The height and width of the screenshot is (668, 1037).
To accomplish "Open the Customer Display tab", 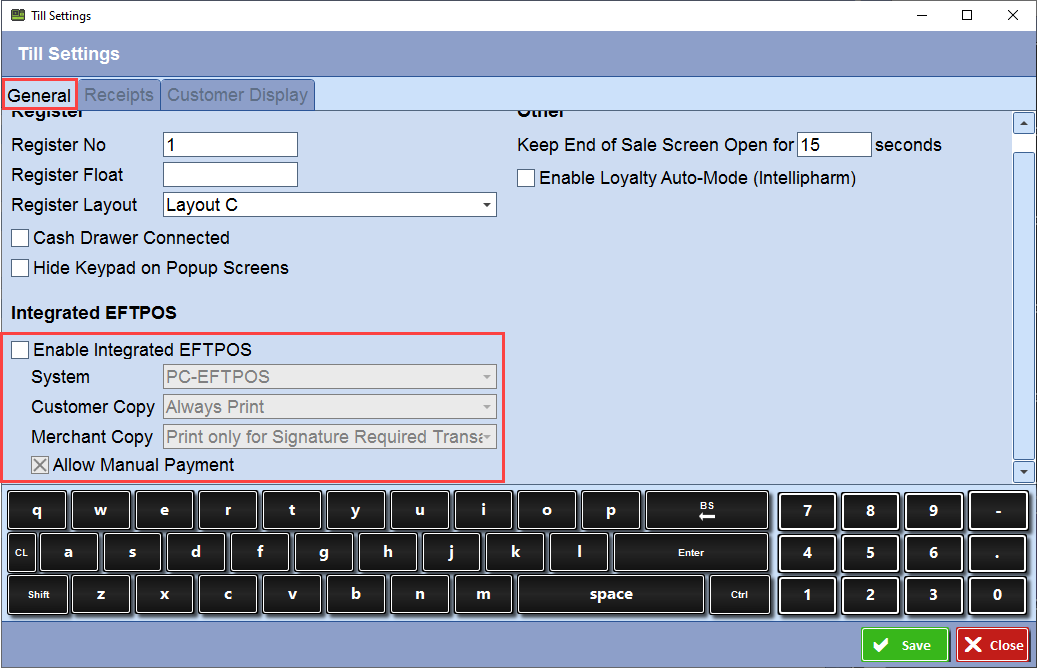I will (237, 94).
